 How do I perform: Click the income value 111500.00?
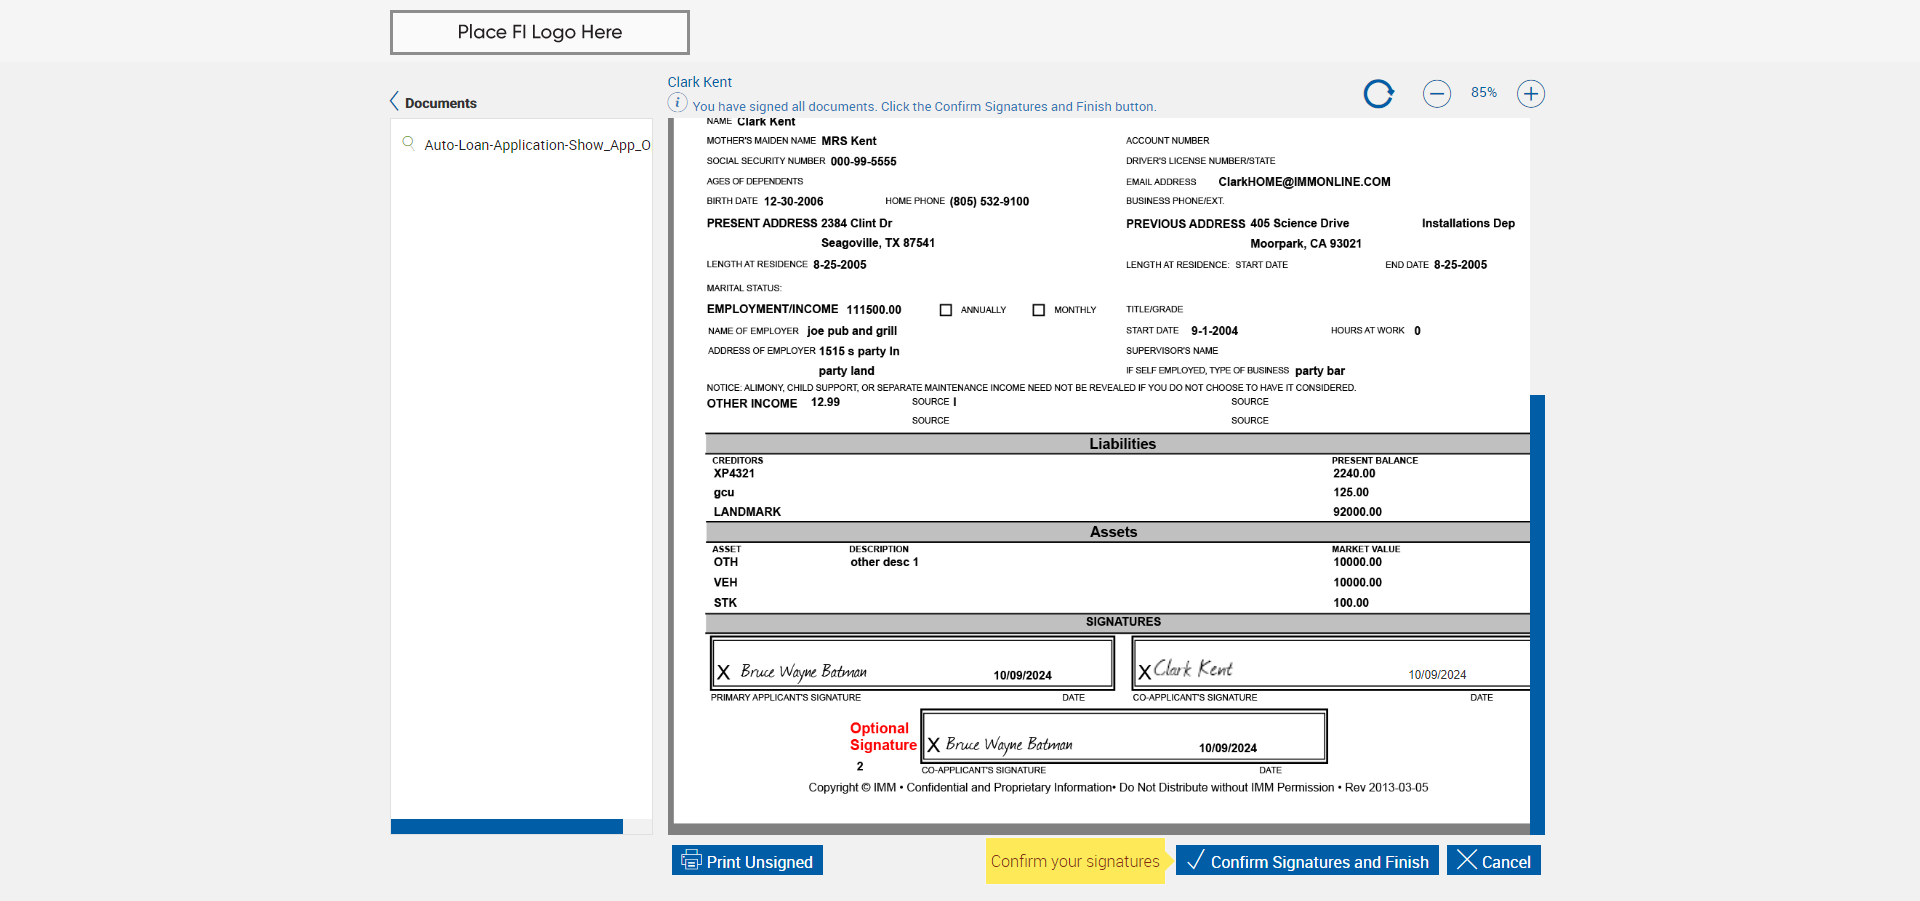(874, 310)
